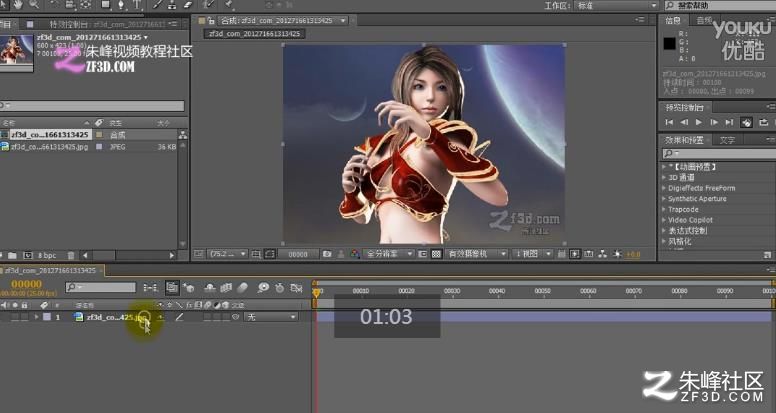Select the timeline tab zf3d_com_201271661313425
Screen dimensions: 776x413
50,271
